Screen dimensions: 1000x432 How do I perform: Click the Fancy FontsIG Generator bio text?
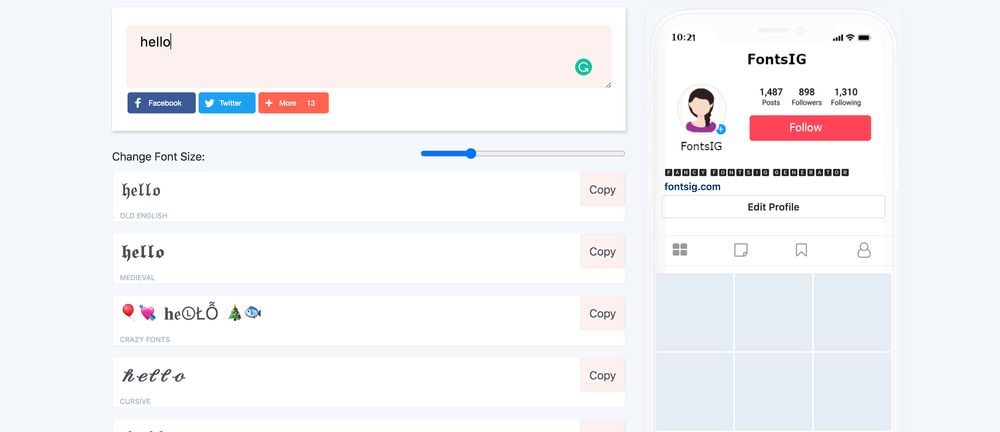pyautogui.click(x=757, y=172)
